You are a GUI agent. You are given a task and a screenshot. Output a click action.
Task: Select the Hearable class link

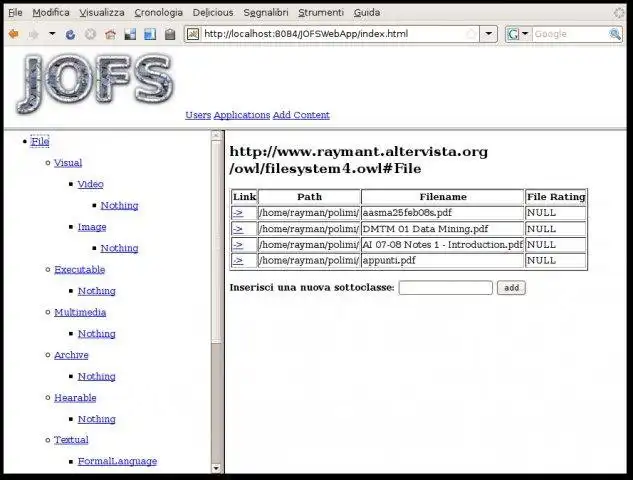coord(75,398)
